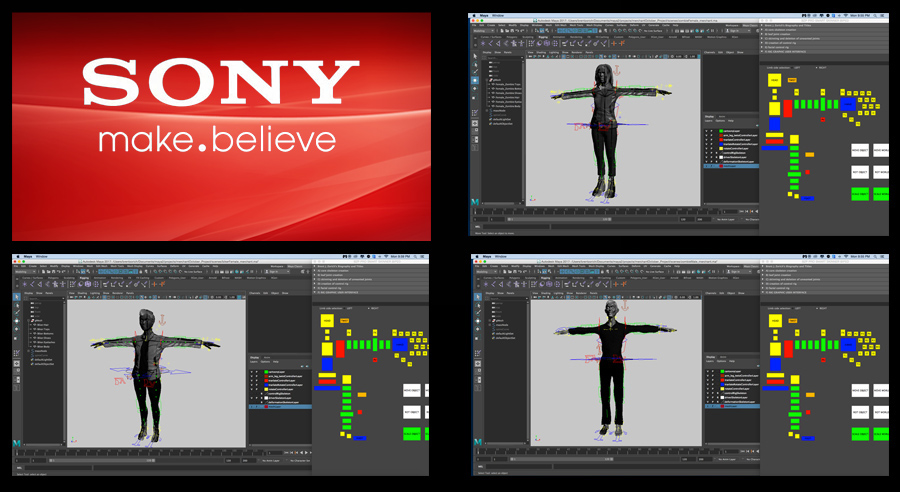900x492 pixels.
Task: Switch to Animation shelf tab in zombieFemale window
Action: pos(559,37)
